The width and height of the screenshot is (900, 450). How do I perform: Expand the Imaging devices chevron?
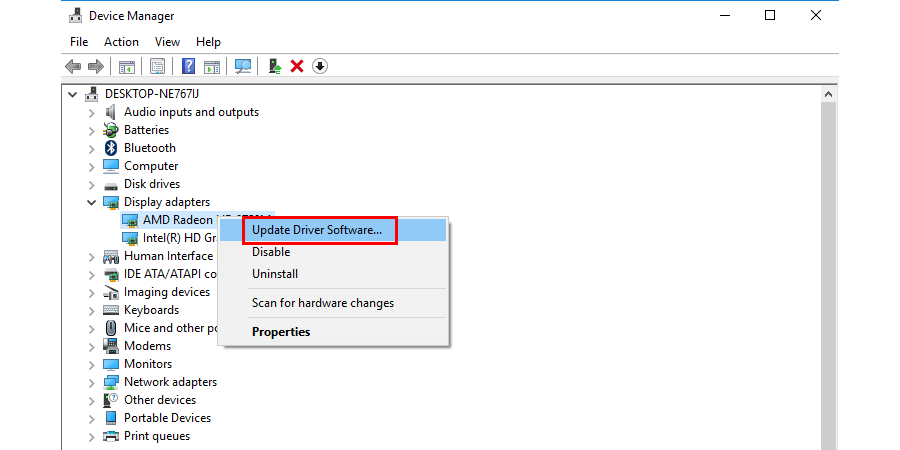[92, 293]
